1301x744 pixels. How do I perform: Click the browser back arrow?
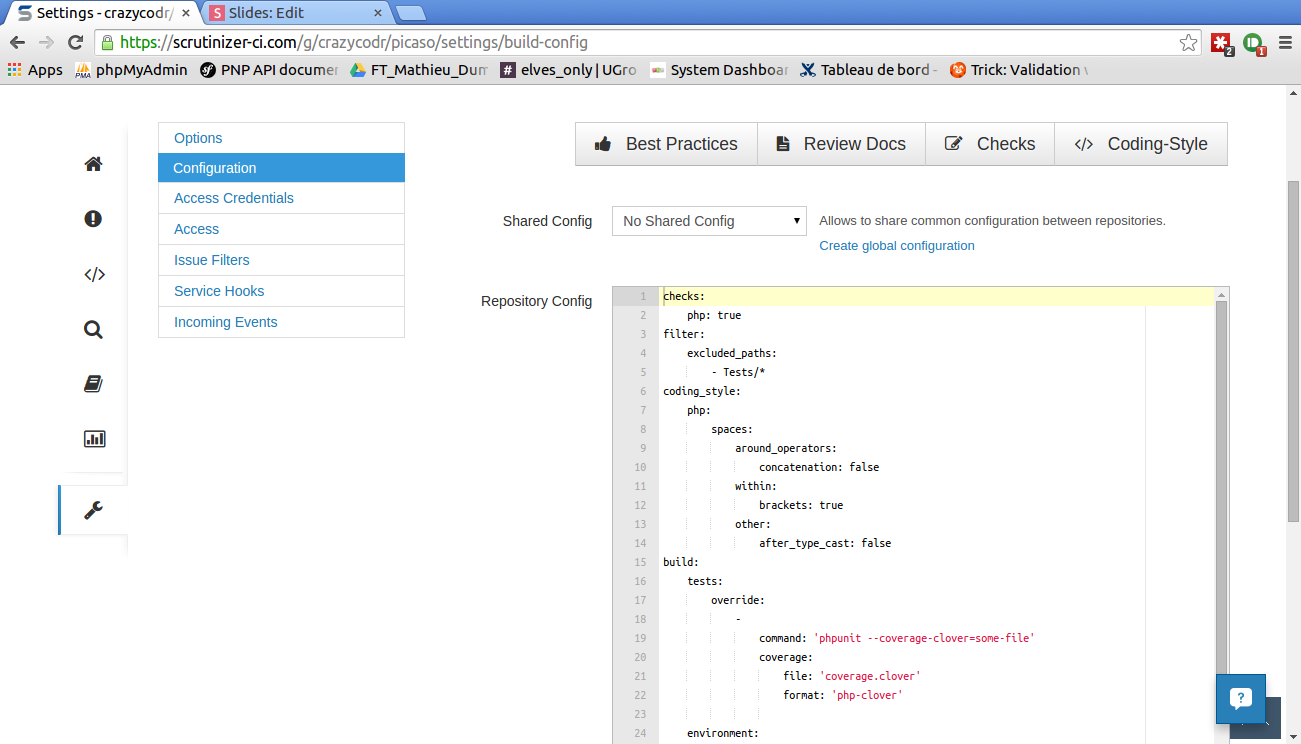tap(17, 42)
